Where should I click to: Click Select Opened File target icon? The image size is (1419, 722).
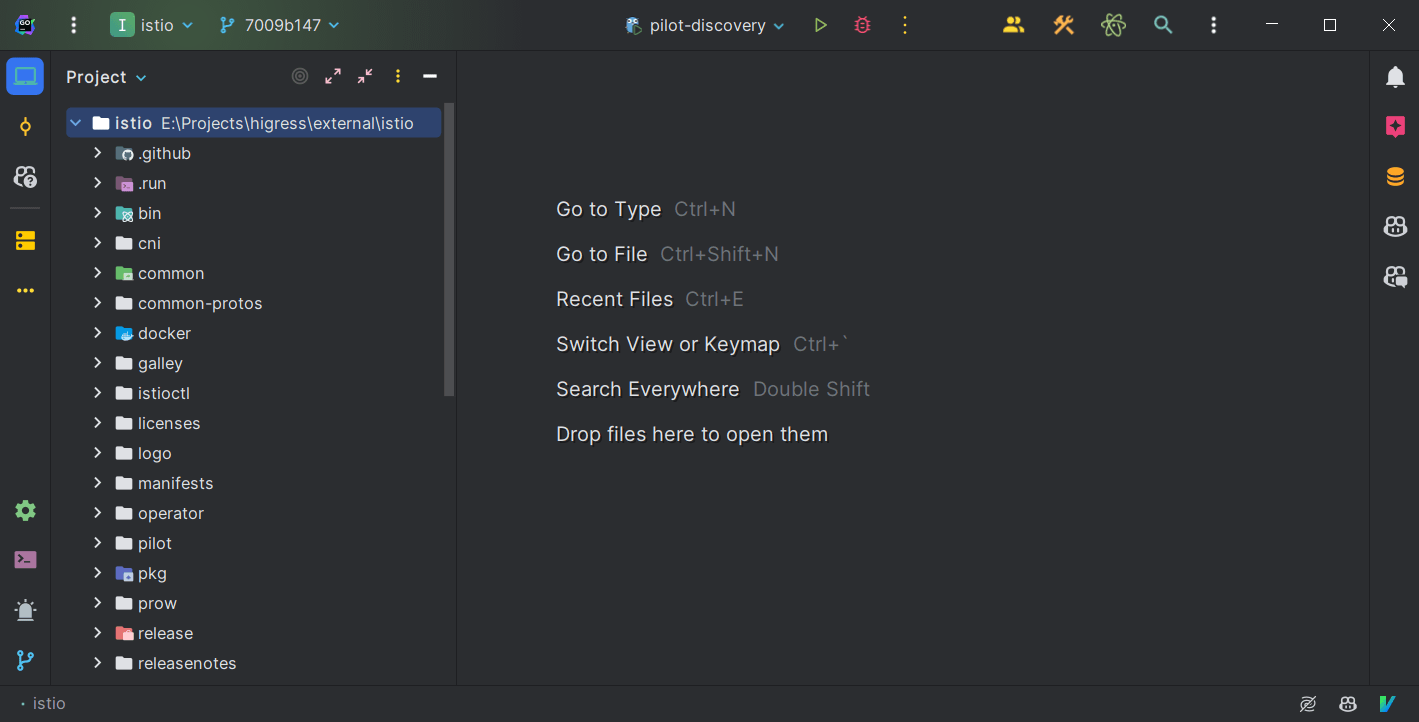[300, 76]
